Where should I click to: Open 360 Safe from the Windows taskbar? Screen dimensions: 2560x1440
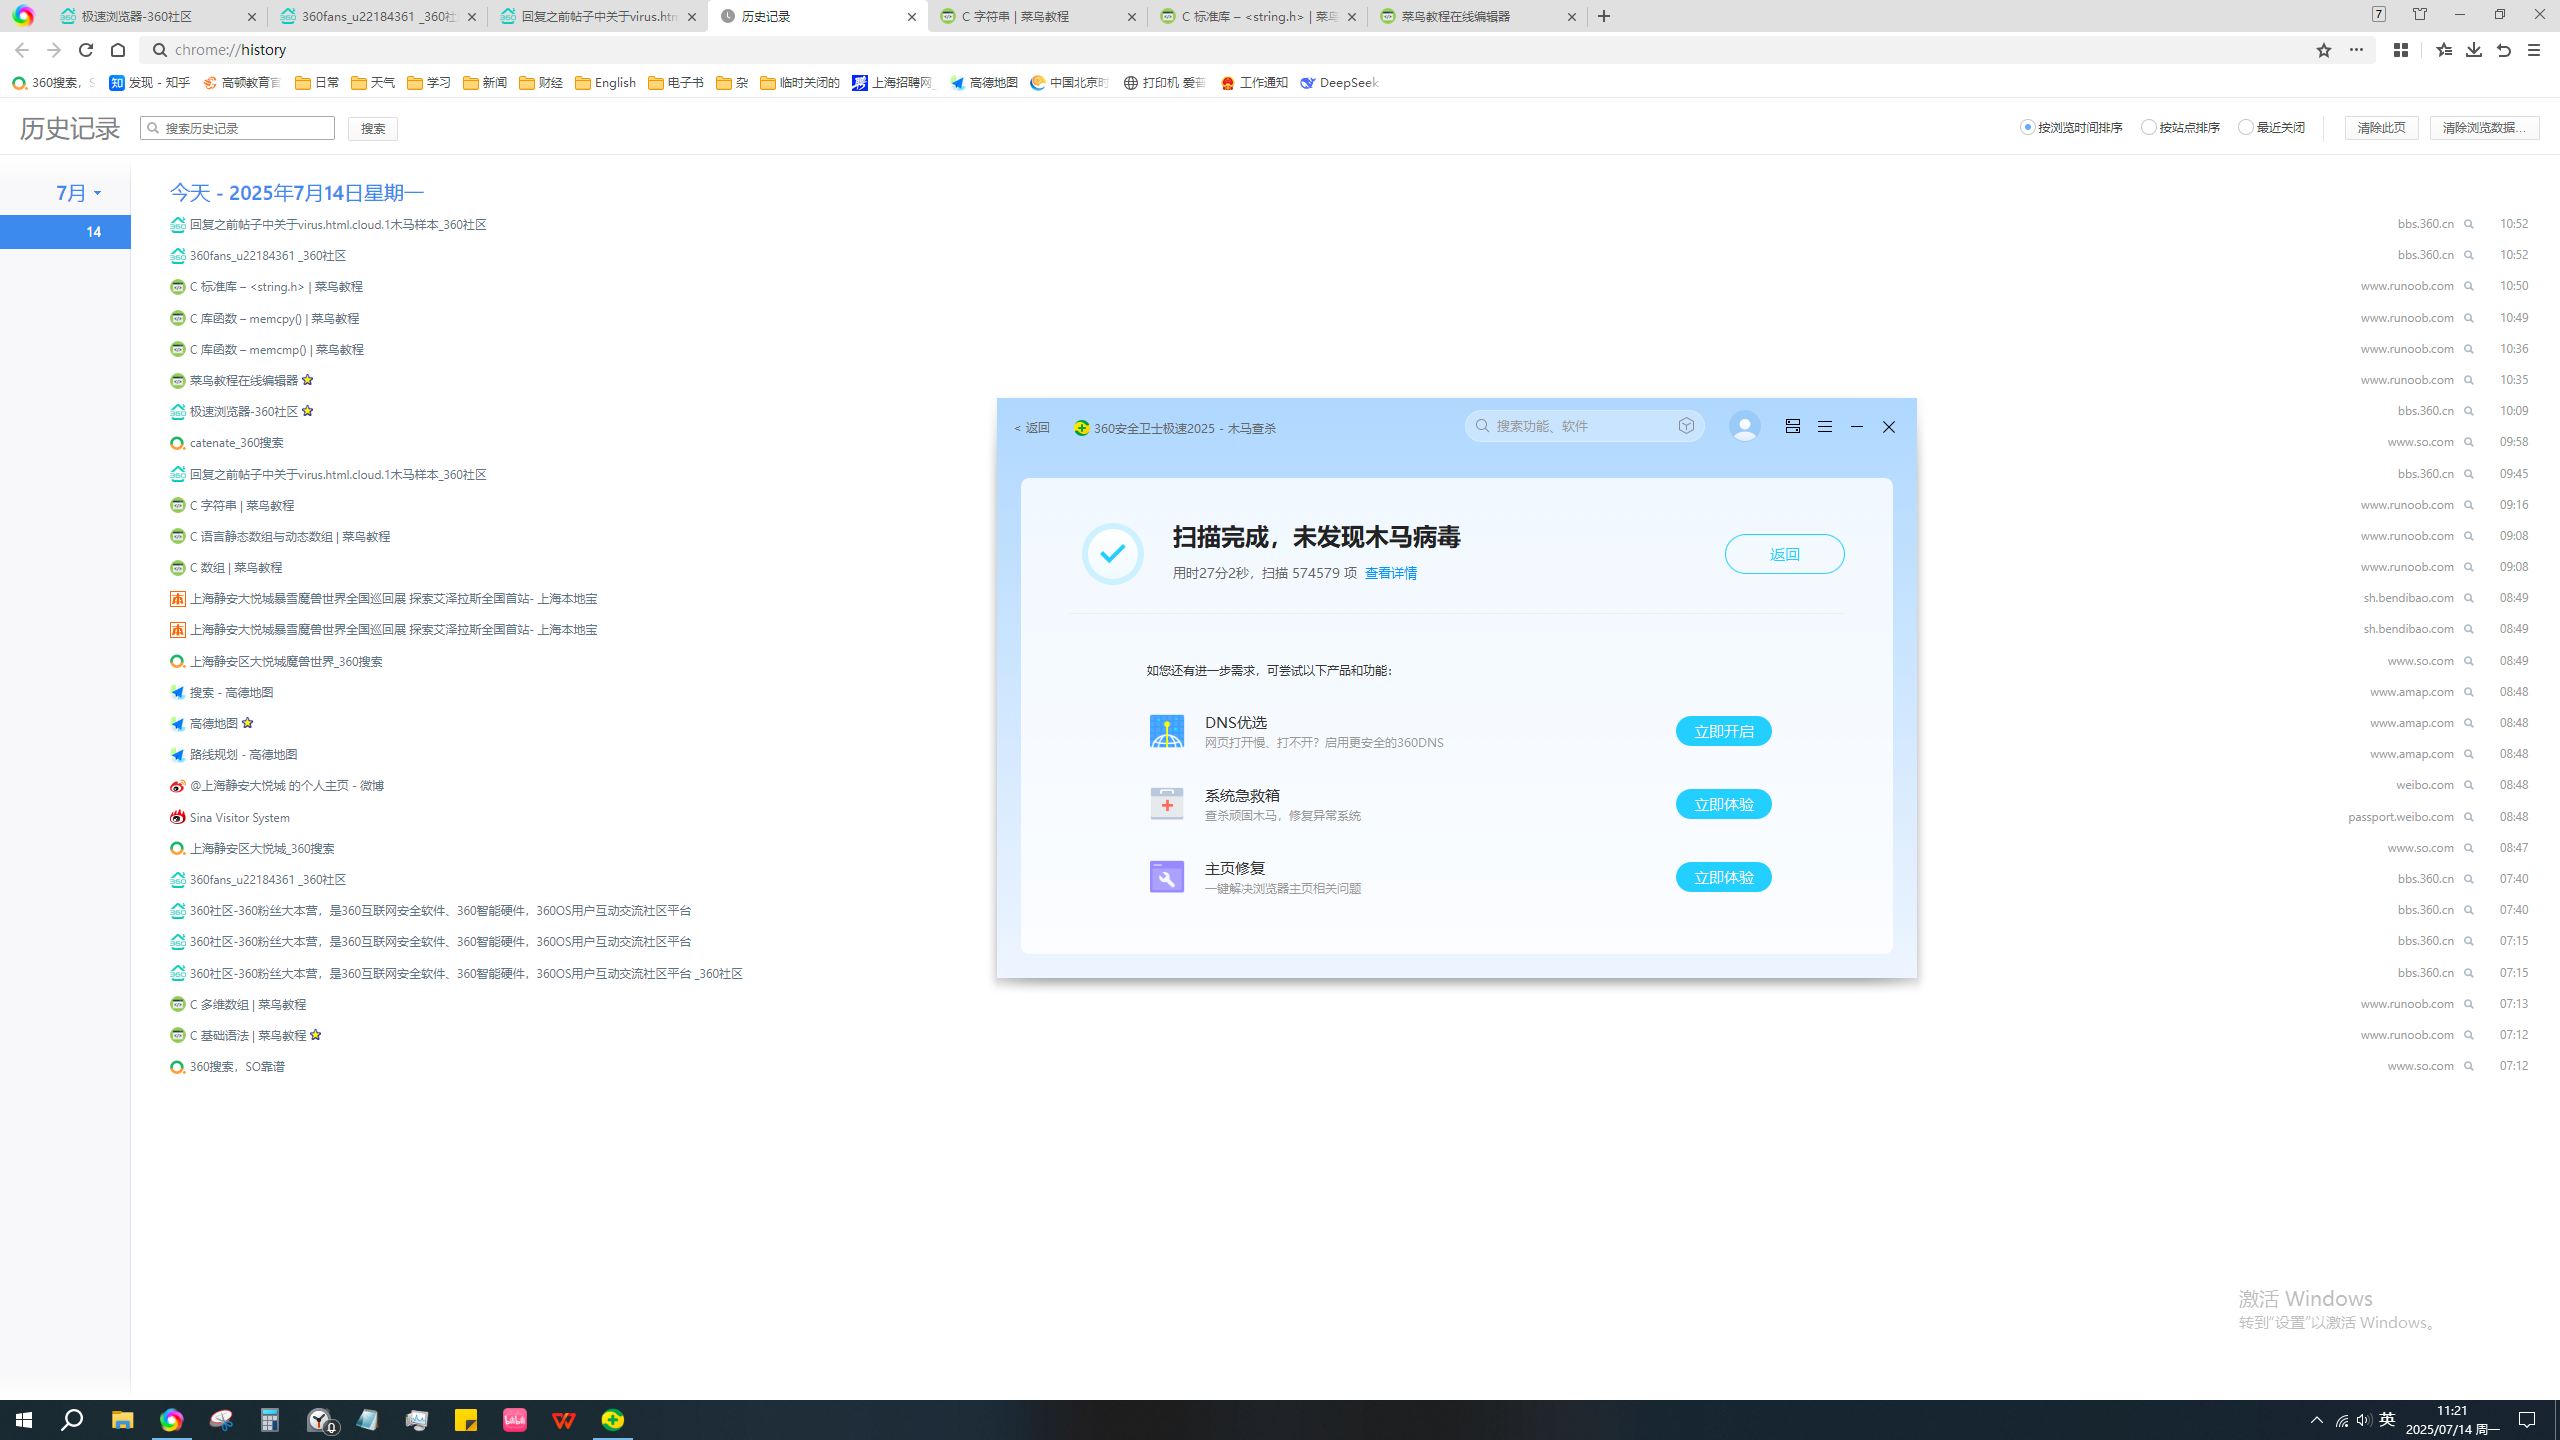(x=612, y=1420)
